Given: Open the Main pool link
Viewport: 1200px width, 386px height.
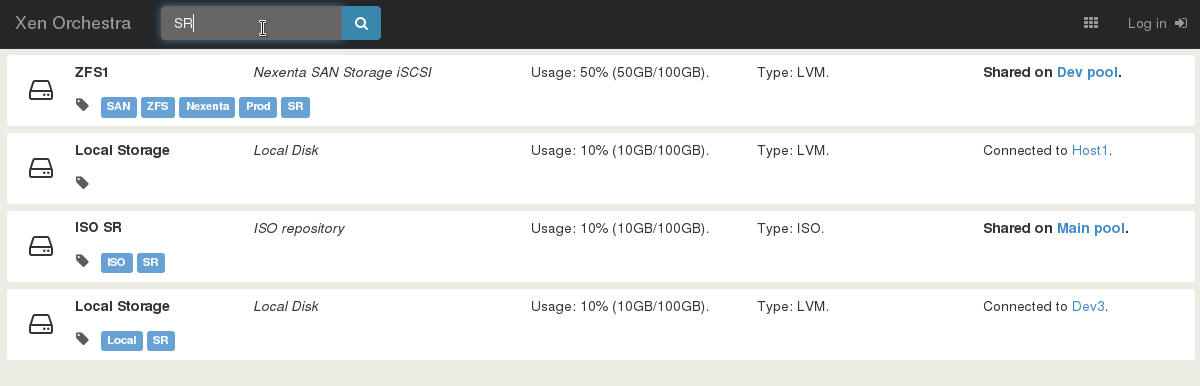Looking at the screenshot, I should click(x=1091, y=228).
